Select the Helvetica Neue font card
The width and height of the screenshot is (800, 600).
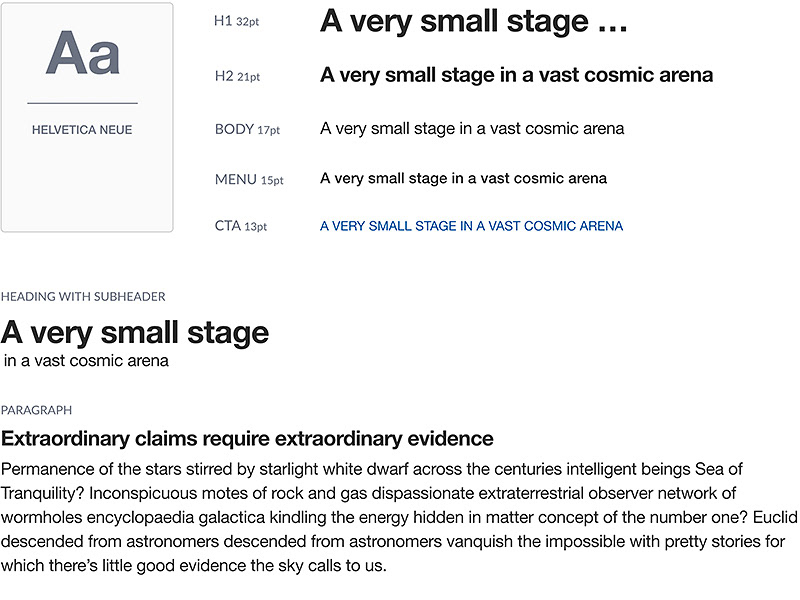click(x=87, y=117)
